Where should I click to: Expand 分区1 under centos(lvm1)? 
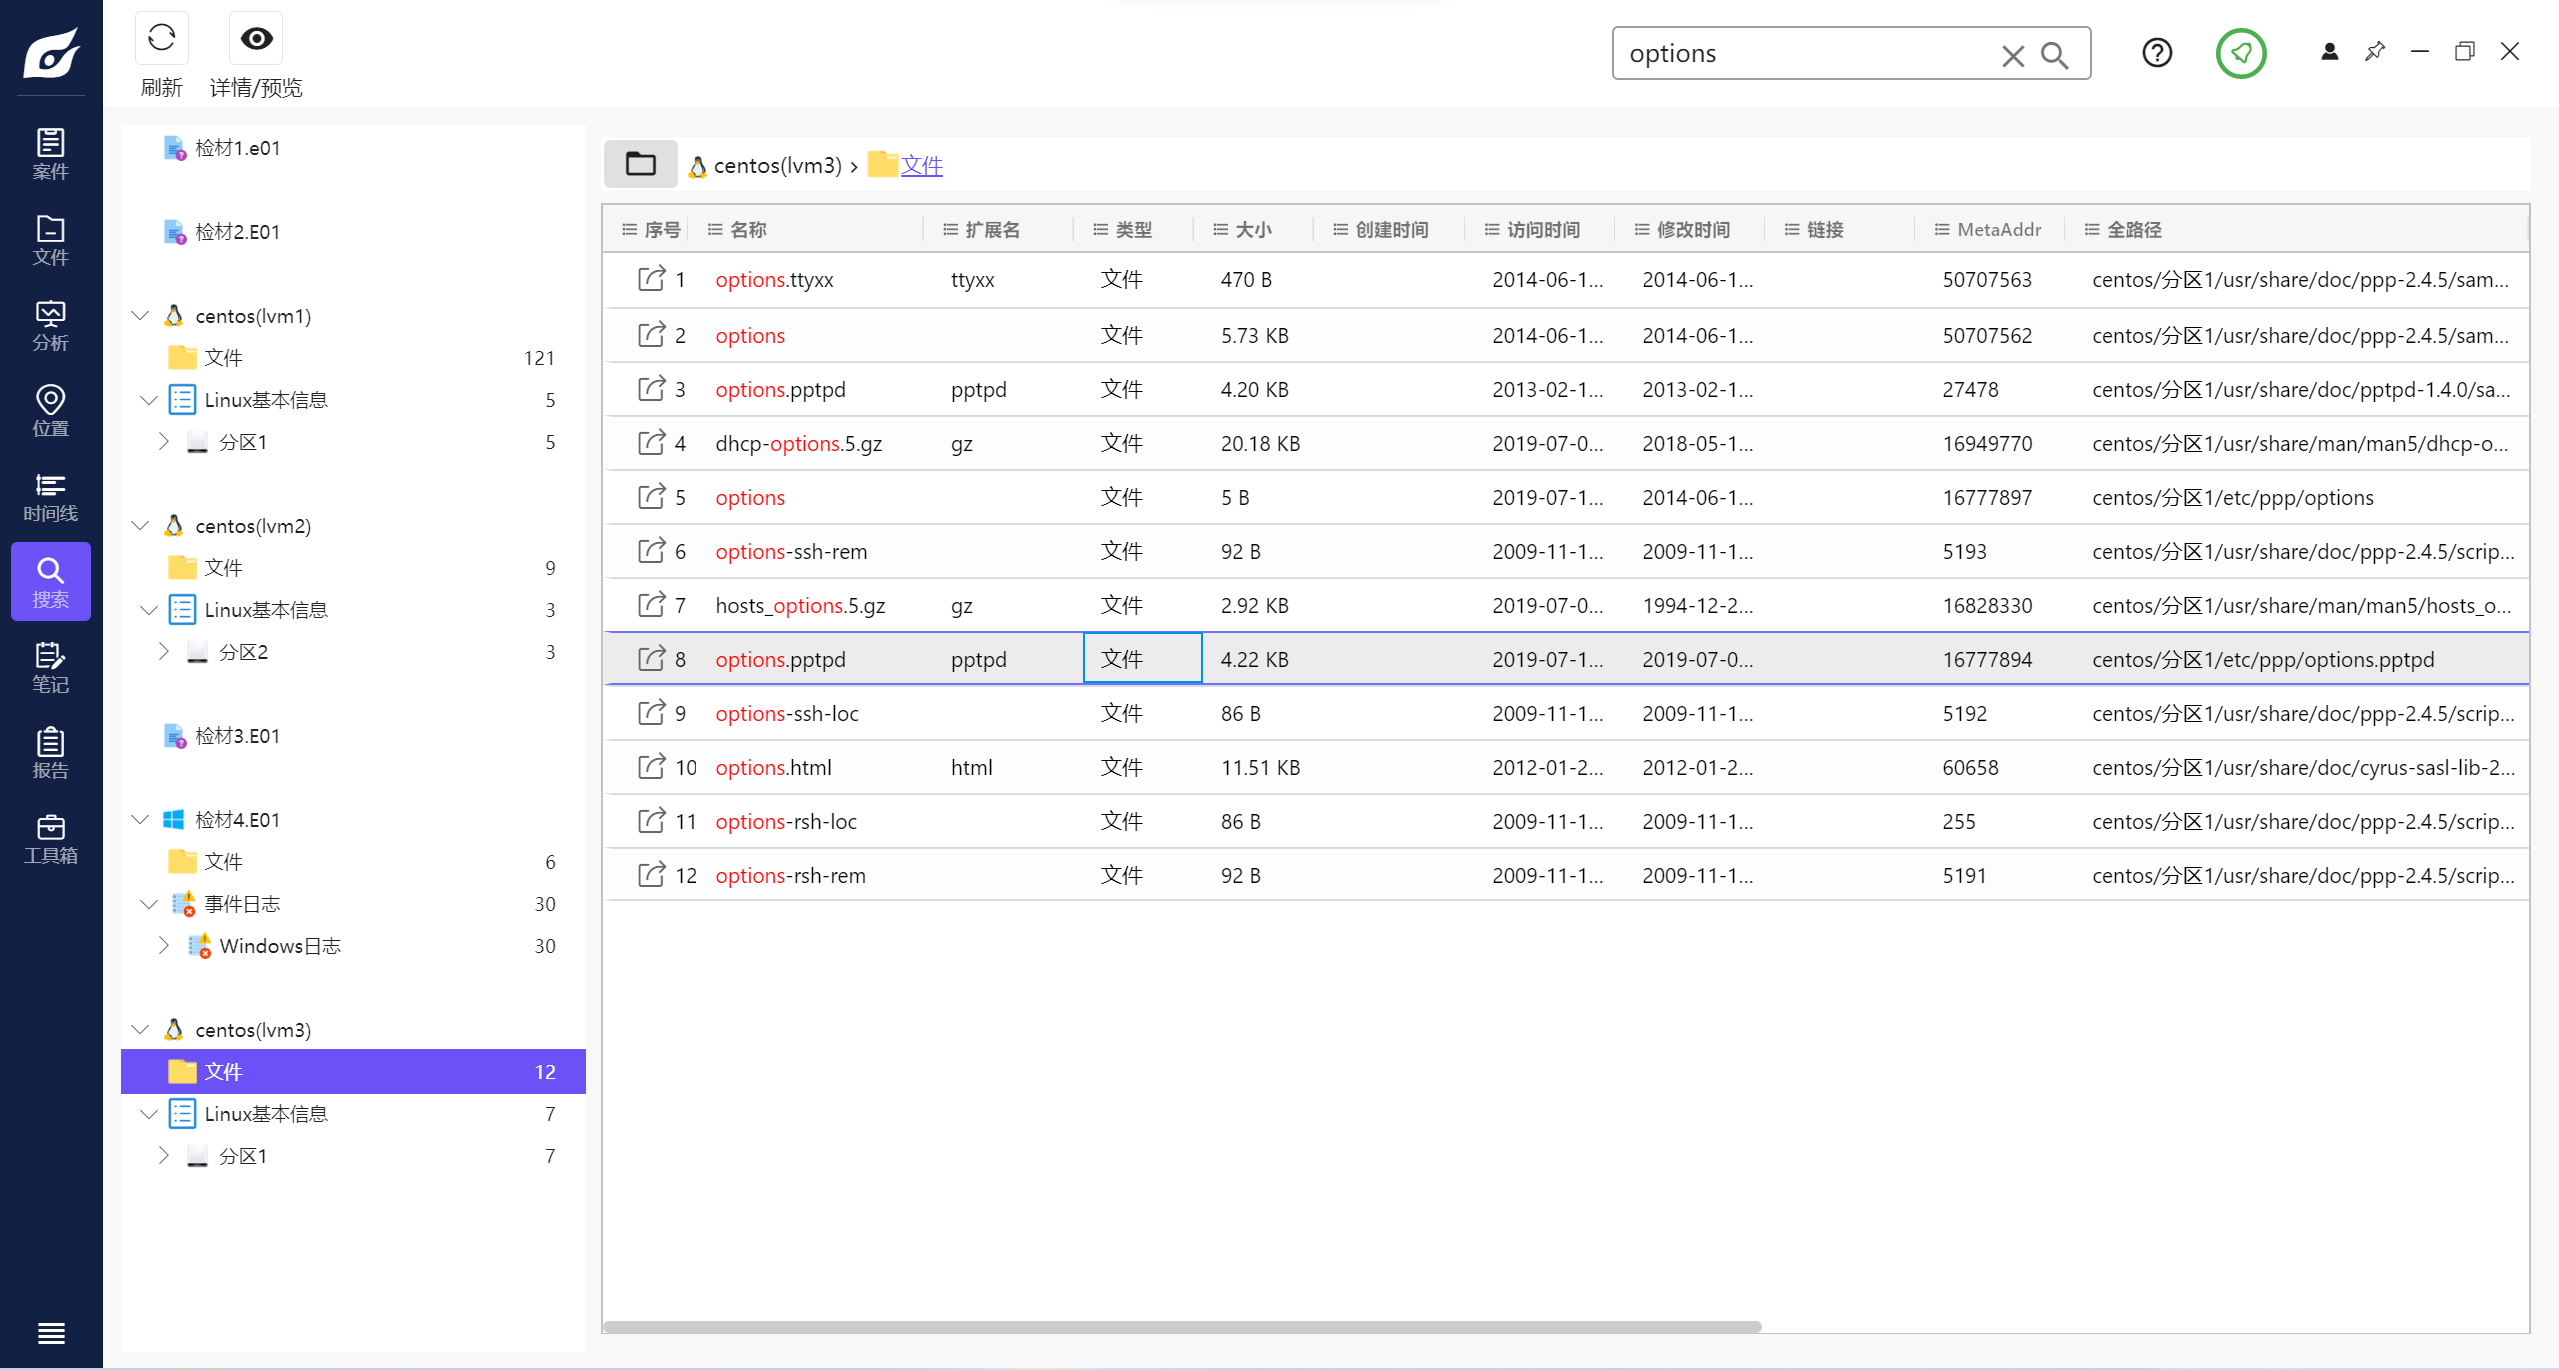[x=164, y=441]
